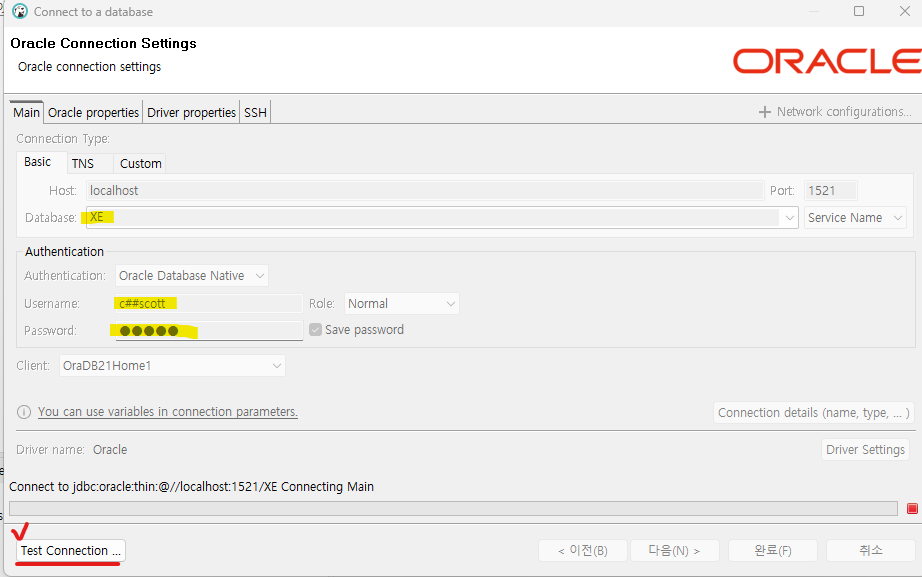Open the SSH tab
The height and width of the screenshot is (577, 922).
point(255,112)
